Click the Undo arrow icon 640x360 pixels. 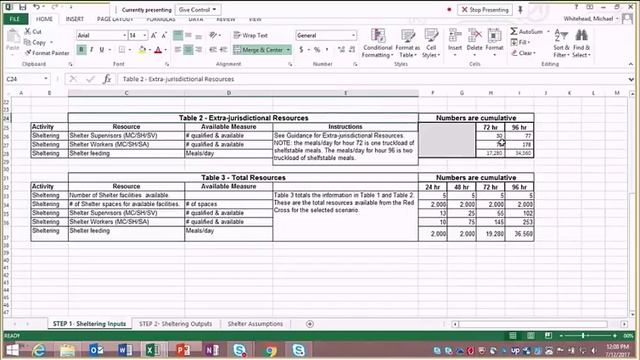click(x=37, y=7)
